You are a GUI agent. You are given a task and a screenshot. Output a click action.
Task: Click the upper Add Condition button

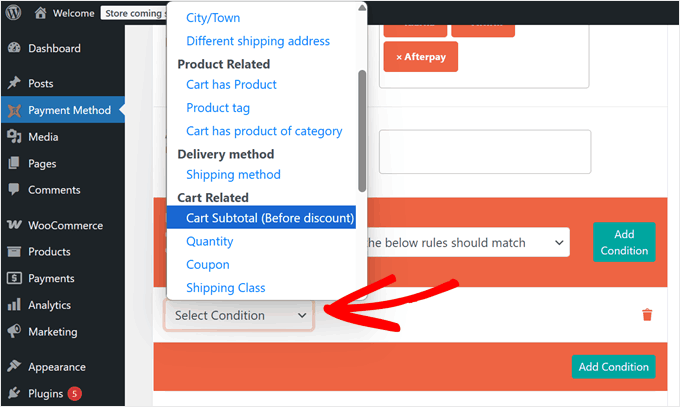(x=624, y=242)
